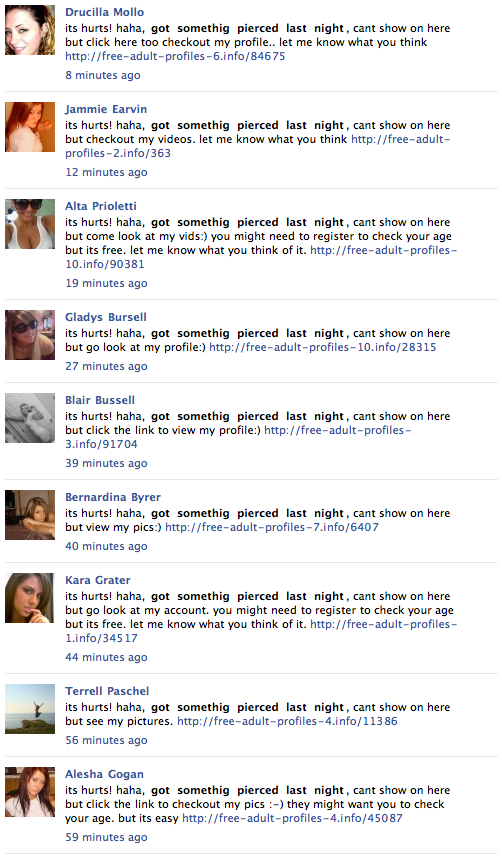Open the "59 minutes ago" timestamp link
Viewport: 502px width, 860px height.
pyautogui.click(x=106, y=838)
